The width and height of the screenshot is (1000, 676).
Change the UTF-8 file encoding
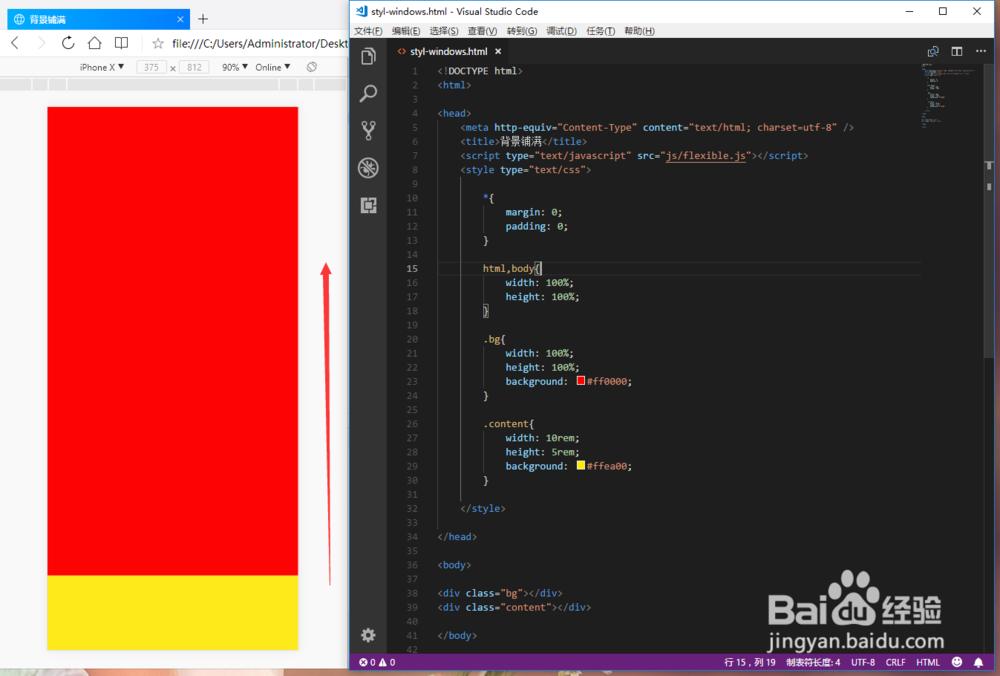863,662
